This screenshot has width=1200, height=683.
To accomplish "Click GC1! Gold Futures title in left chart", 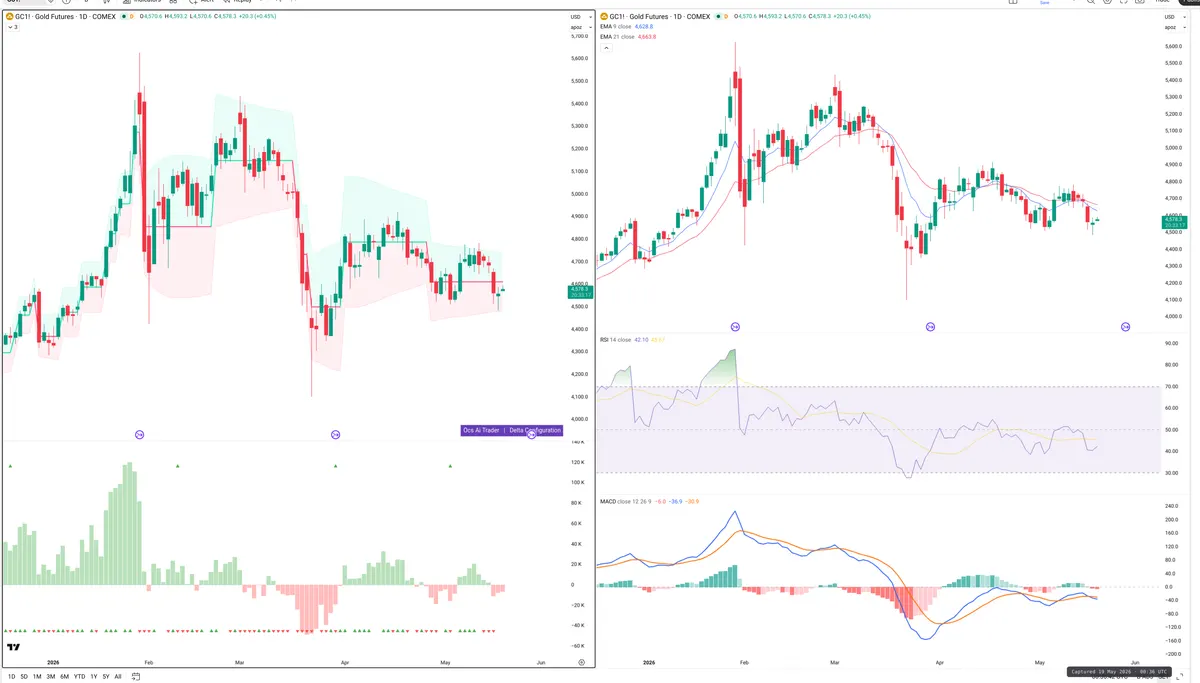I will [x=65, y=17].
